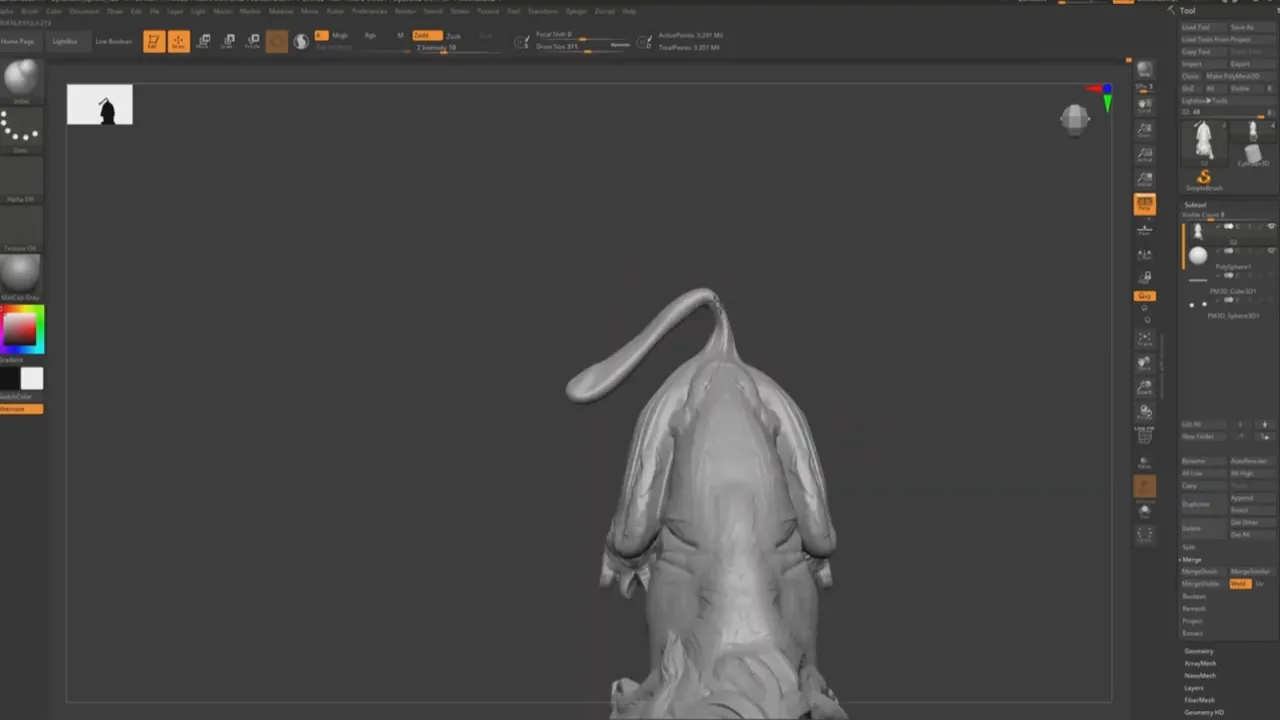Click the SimpleBrush tool icon

(1204, 180)
